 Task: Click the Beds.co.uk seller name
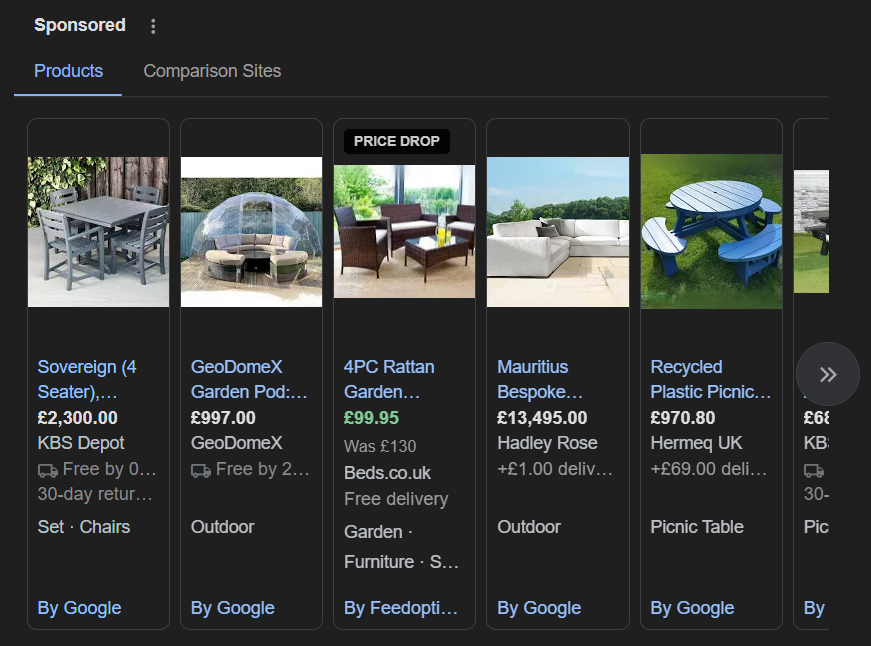point(387,473)
